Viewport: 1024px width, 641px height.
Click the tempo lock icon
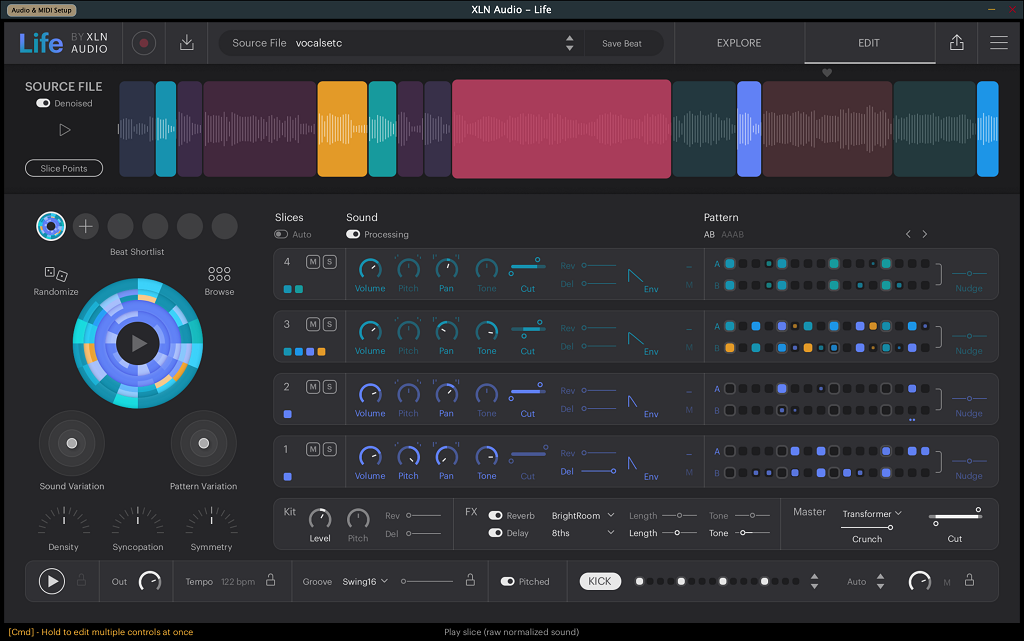click(270, 580)
